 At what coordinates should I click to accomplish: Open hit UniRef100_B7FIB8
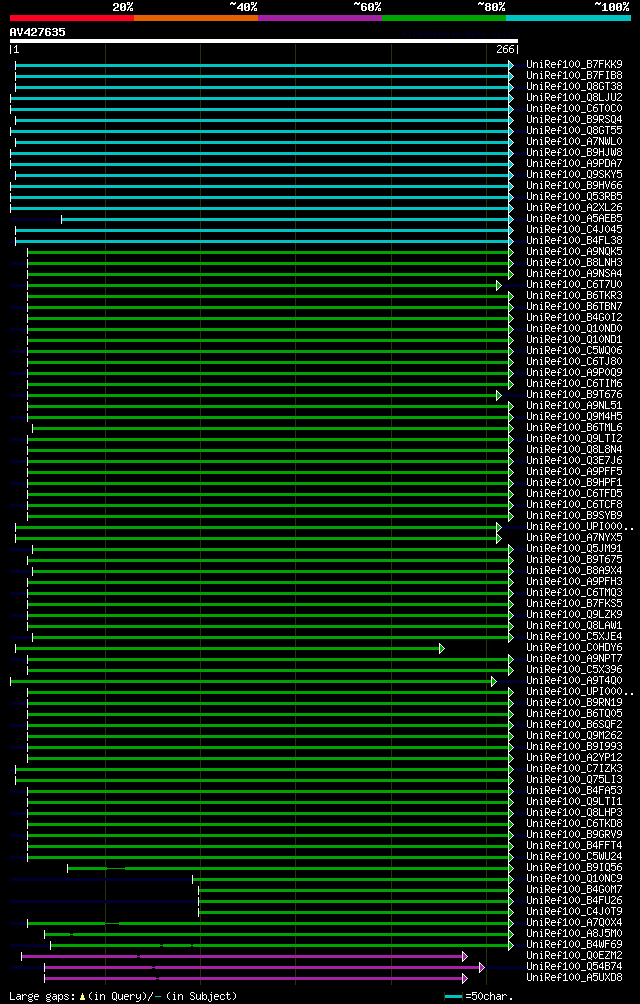point(574,76)
